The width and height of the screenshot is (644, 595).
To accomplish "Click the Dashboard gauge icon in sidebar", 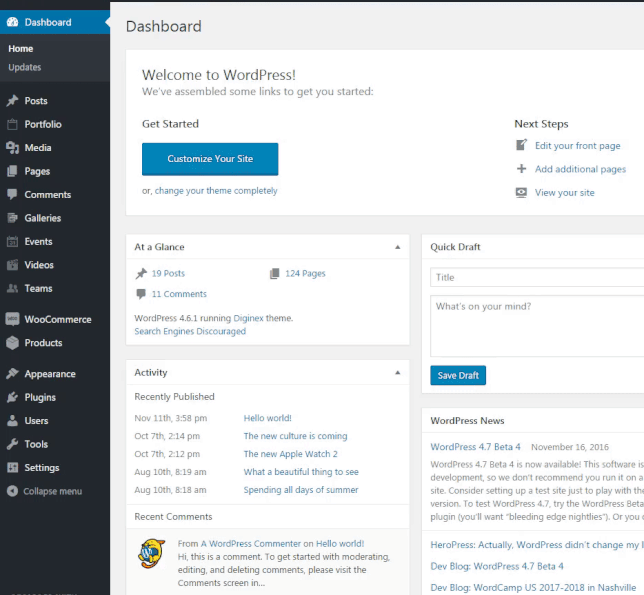I will pyautogui.click(x=12, y=22).
